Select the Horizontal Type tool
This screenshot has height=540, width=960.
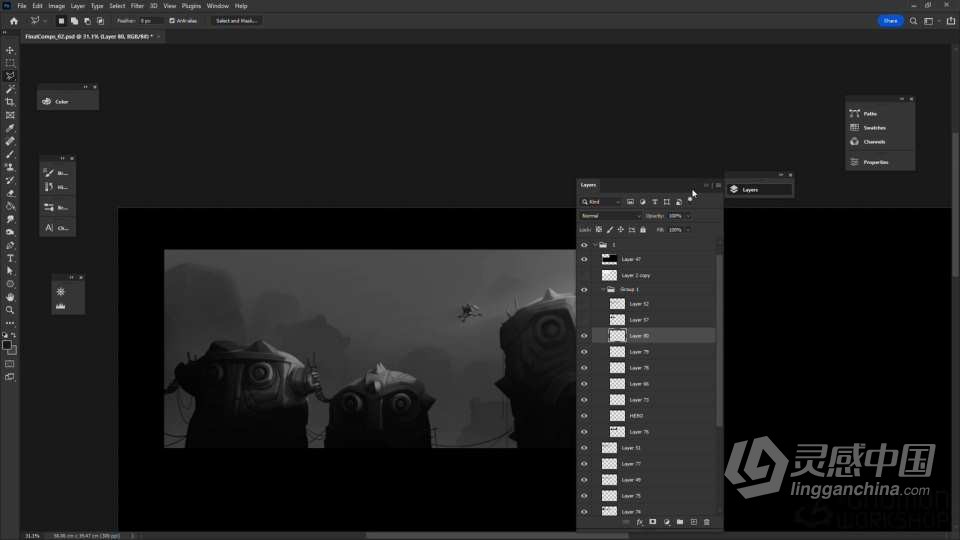point(10,258)
